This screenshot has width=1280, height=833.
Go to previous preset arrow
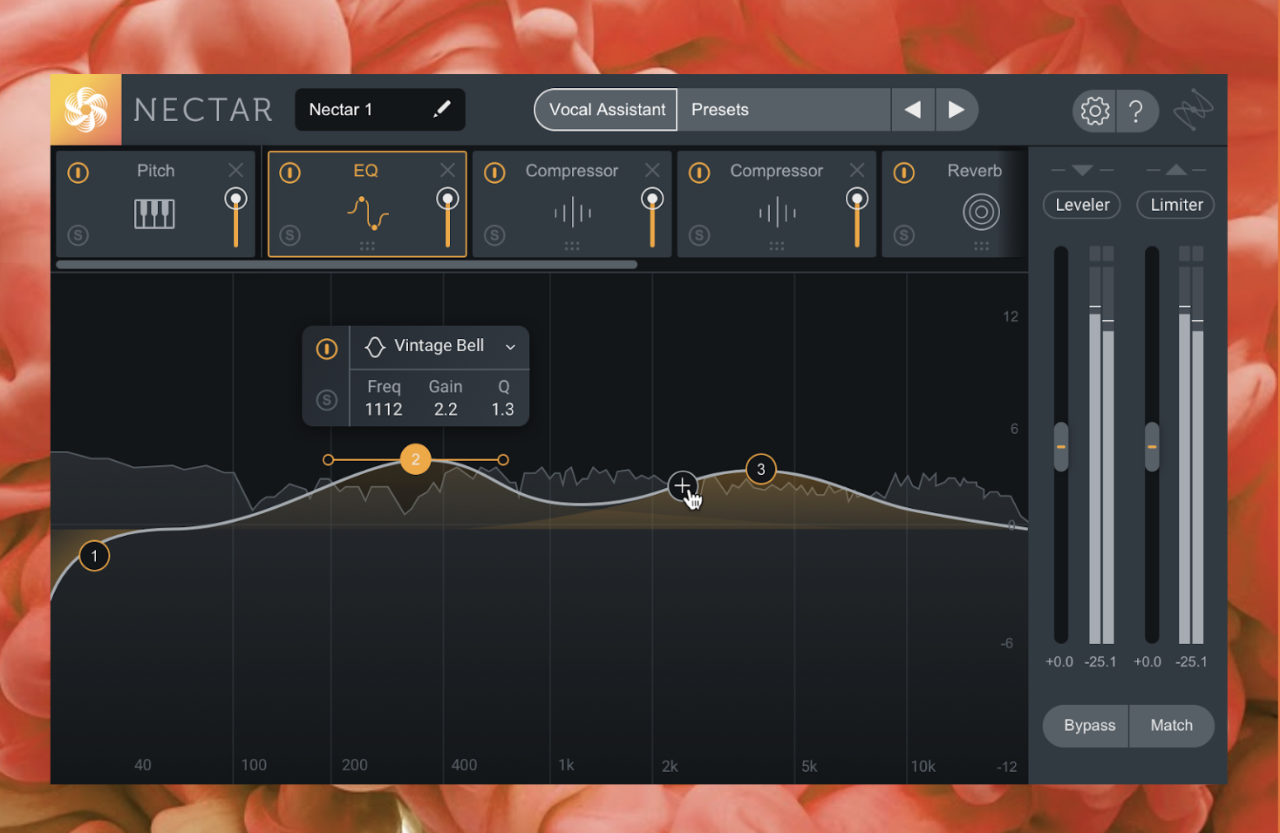pos(913,110)
